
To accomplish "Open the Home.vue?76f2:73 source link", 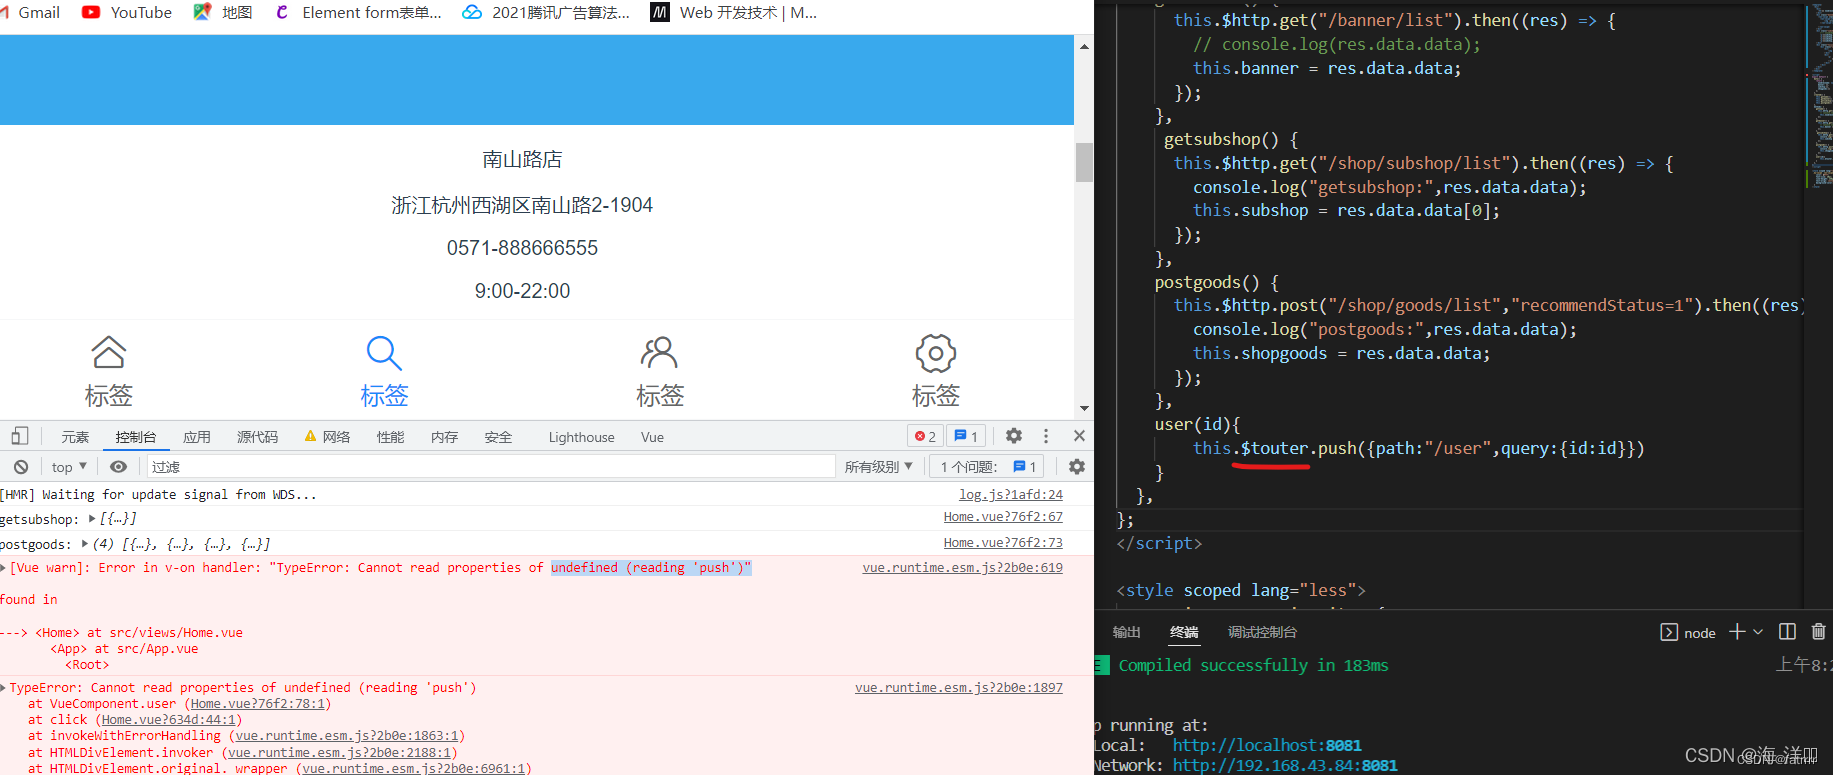I will click(x=1003, y=543).
